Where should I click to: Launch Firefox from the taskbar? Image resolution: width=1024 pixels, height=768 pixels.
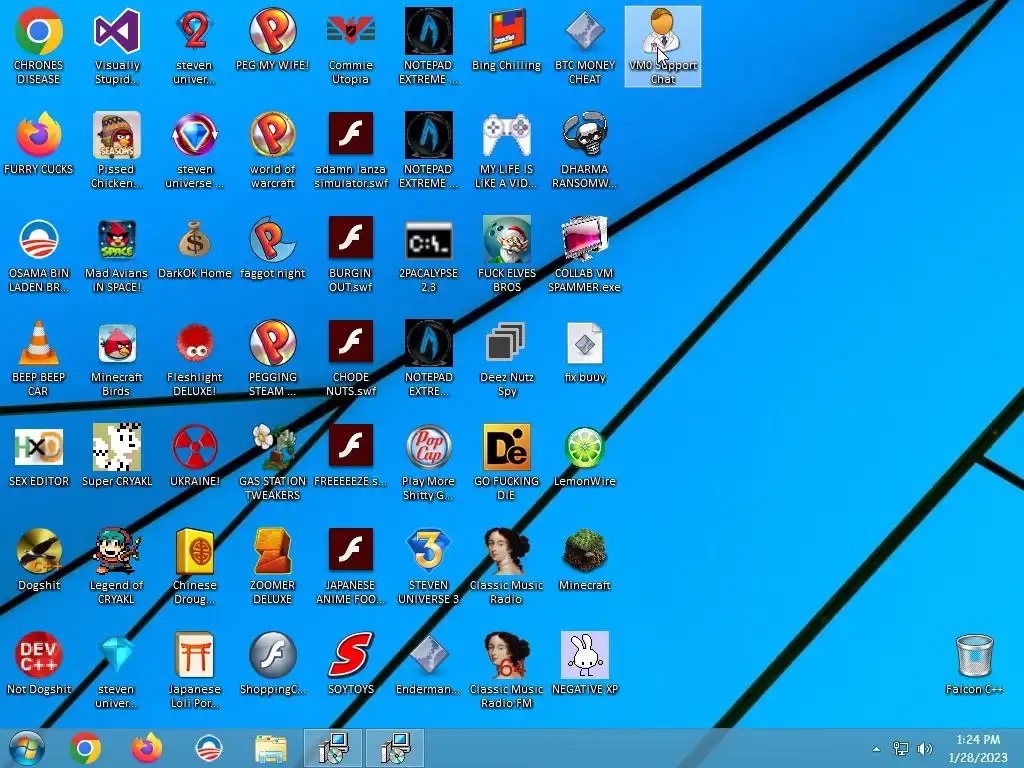pos(147,748)
